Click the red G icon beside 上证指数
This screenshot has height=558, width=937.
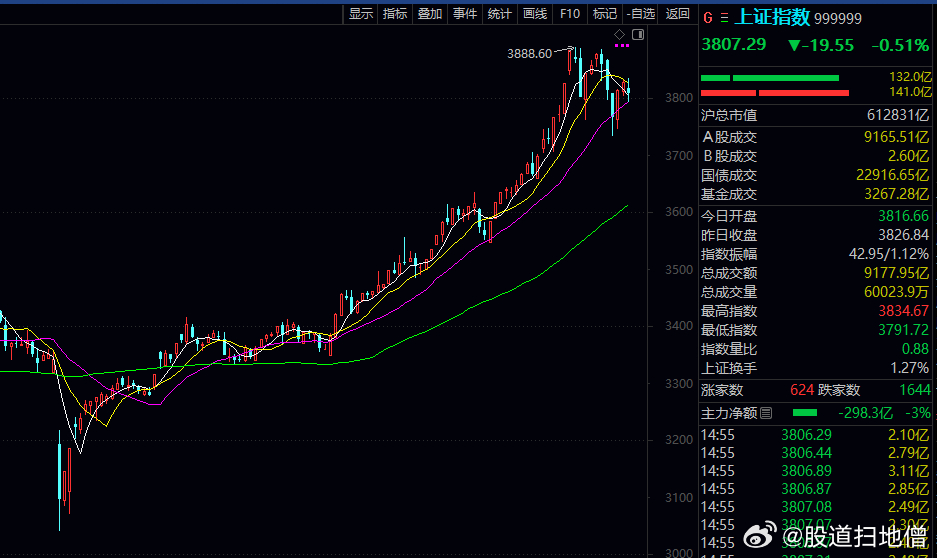click(x=708, y=18)
